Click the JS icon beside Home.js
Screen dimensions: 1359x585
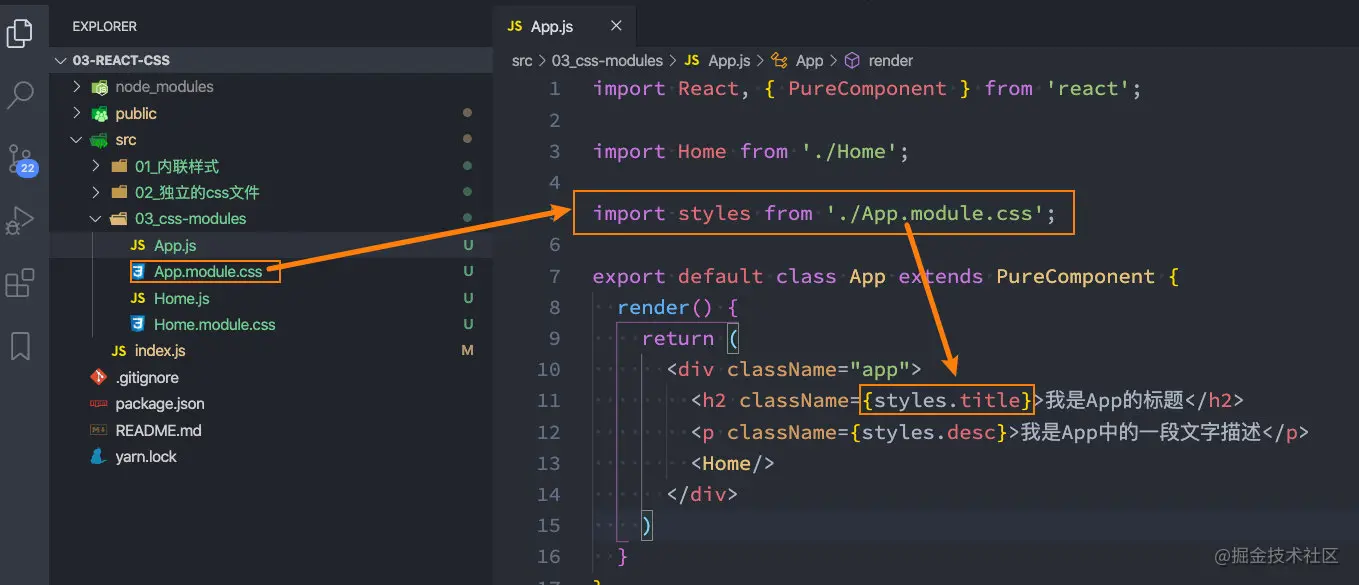coord(137,298)
